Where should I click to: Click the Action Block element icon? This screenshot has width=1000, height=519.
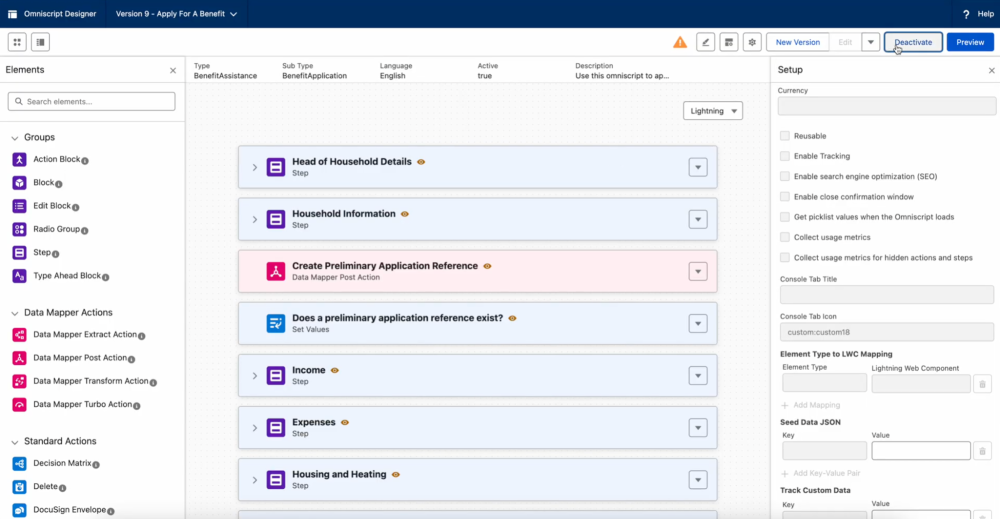(x=19, y=160)
